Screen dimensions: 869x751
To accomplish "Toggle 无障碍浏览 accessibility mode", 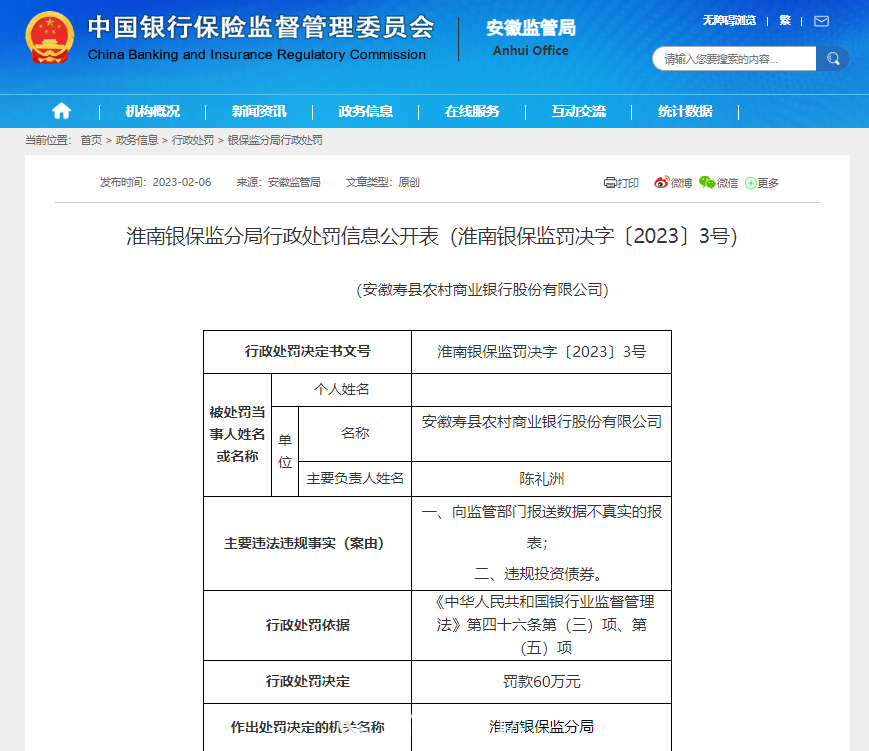I will point(728,21).
